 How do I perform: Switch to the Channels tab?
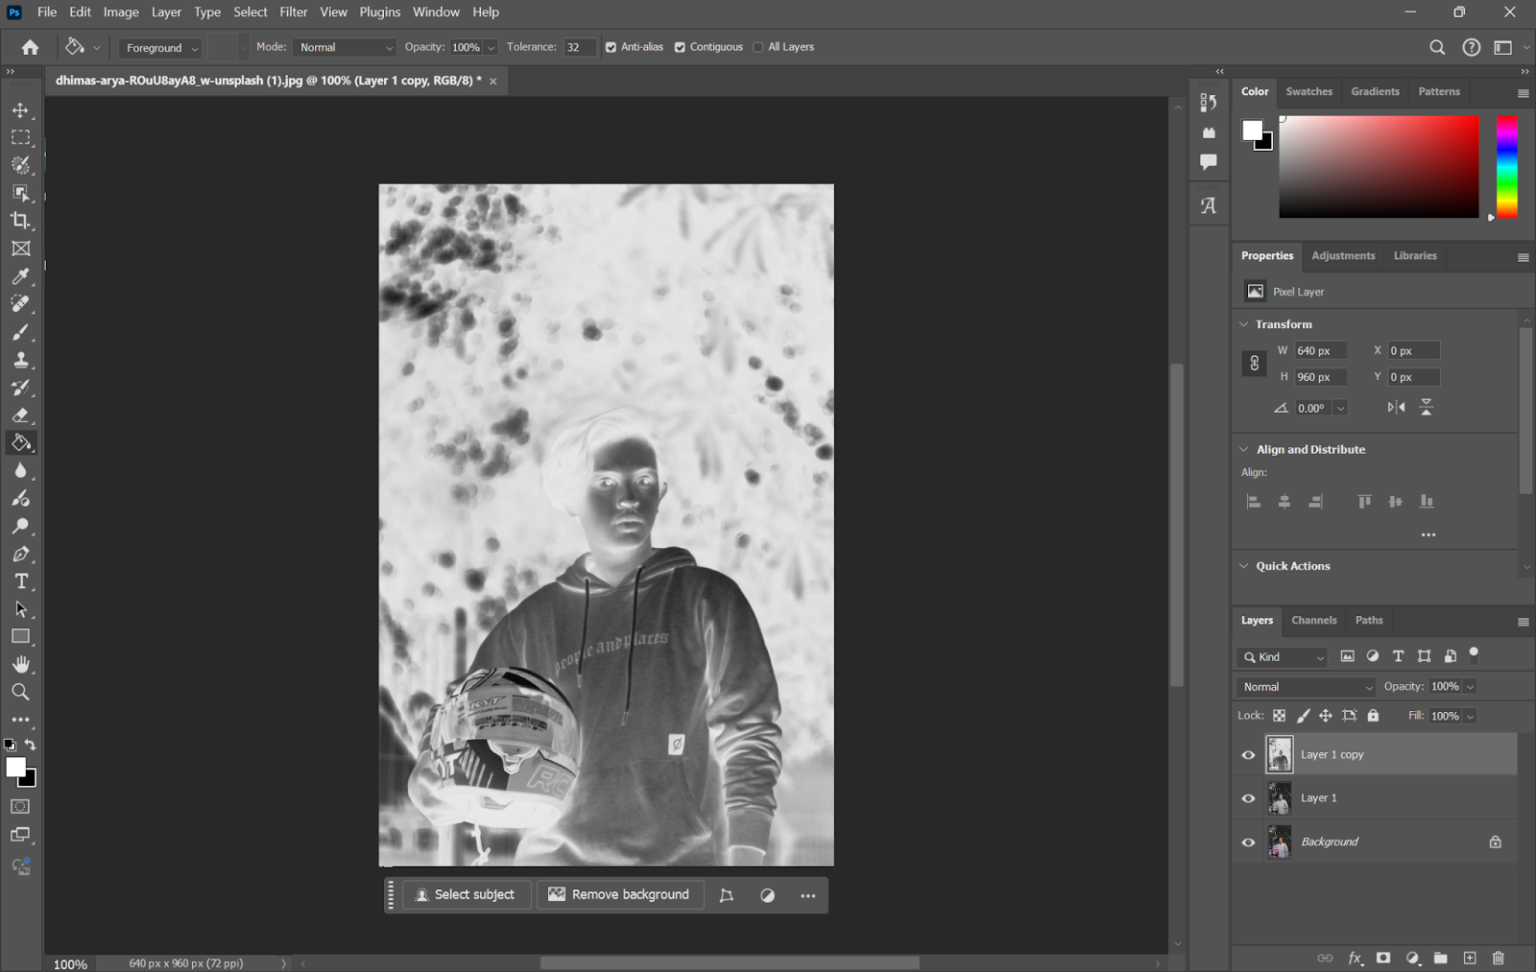click(x=1313, y=620)
